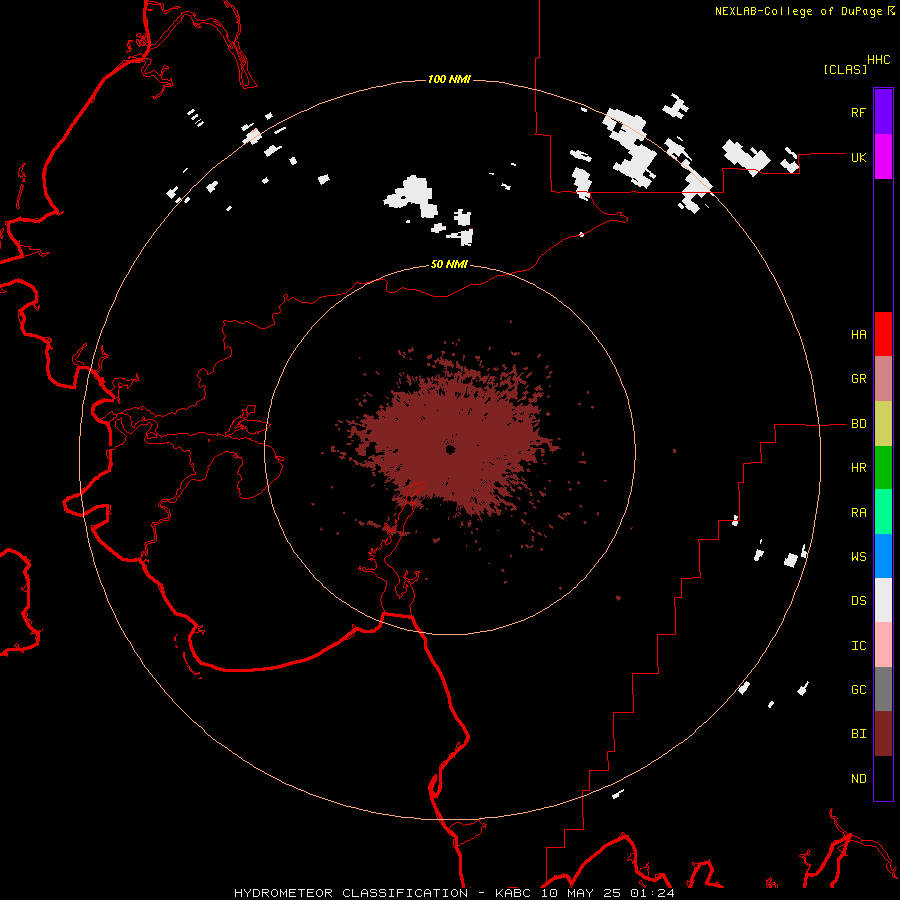Image resolution: width=900 pixels, height=900 pixels.
Task: Click the IC legend label
Action: tap(858, 646)
